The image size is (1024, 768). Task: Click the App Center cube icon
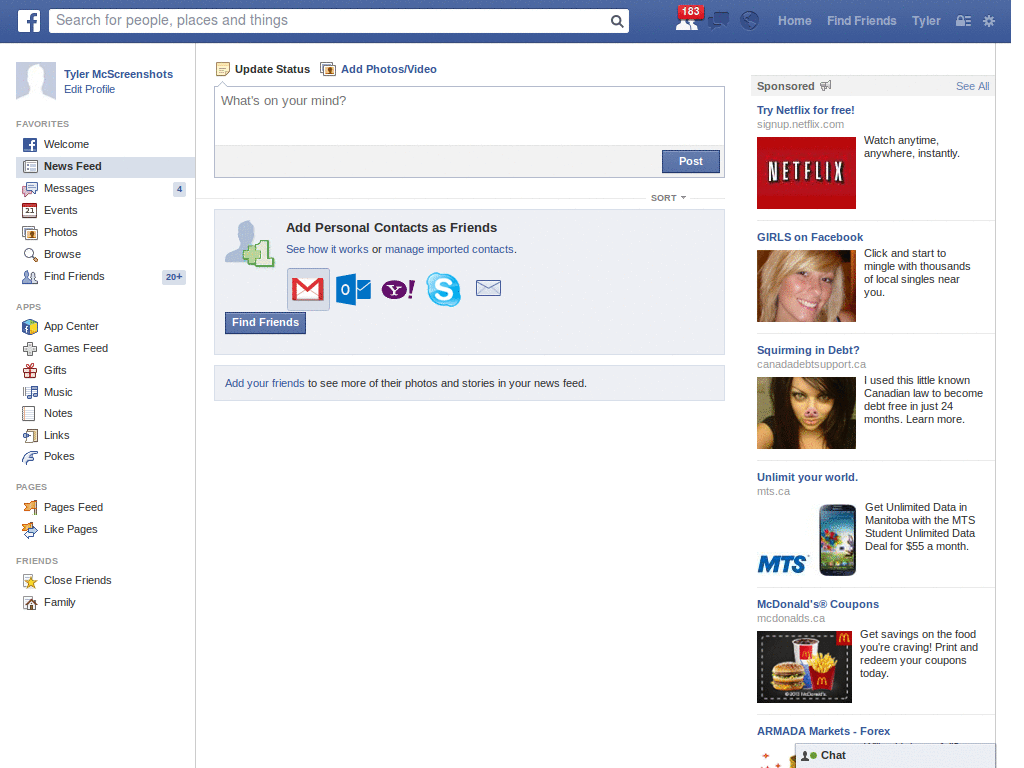click(30, 327)
